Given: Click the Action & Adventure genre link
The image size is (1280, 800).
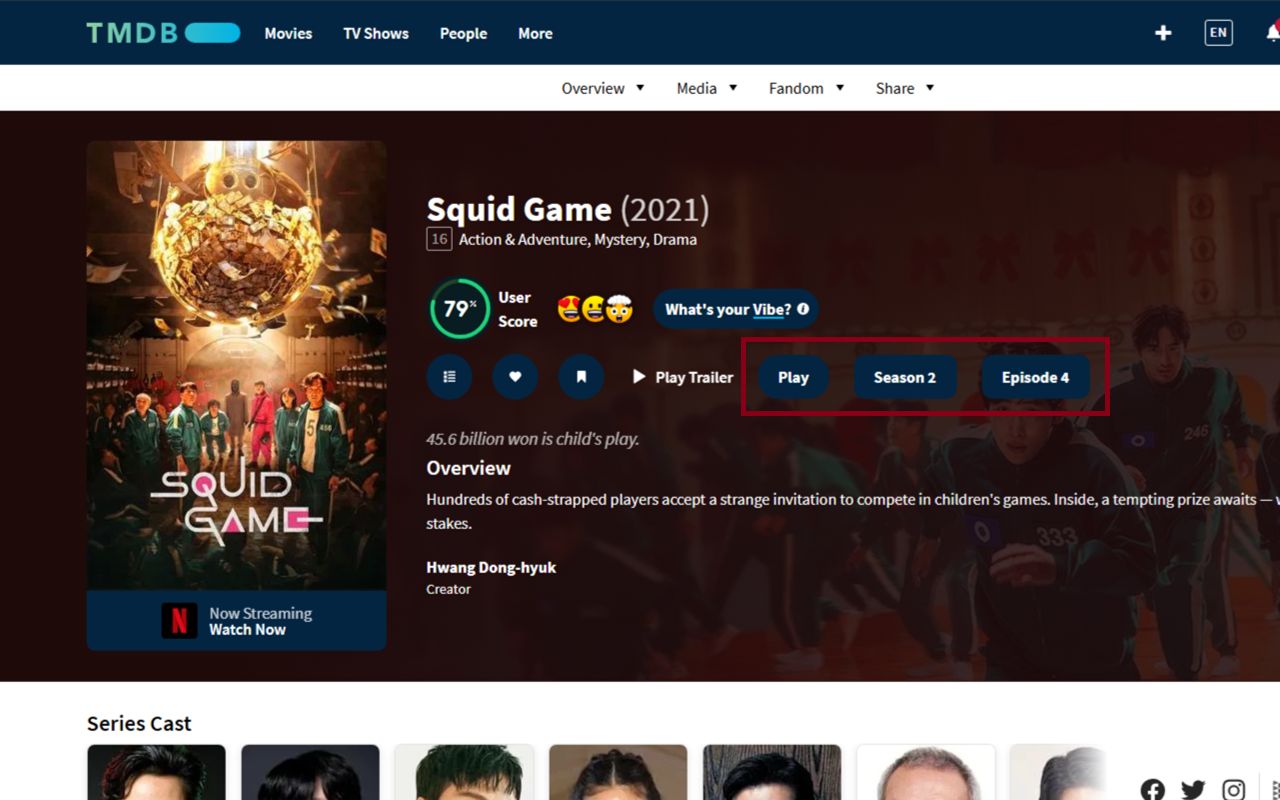Looking at the screenshot, I should pyautogui.click(x=523, y=239).
